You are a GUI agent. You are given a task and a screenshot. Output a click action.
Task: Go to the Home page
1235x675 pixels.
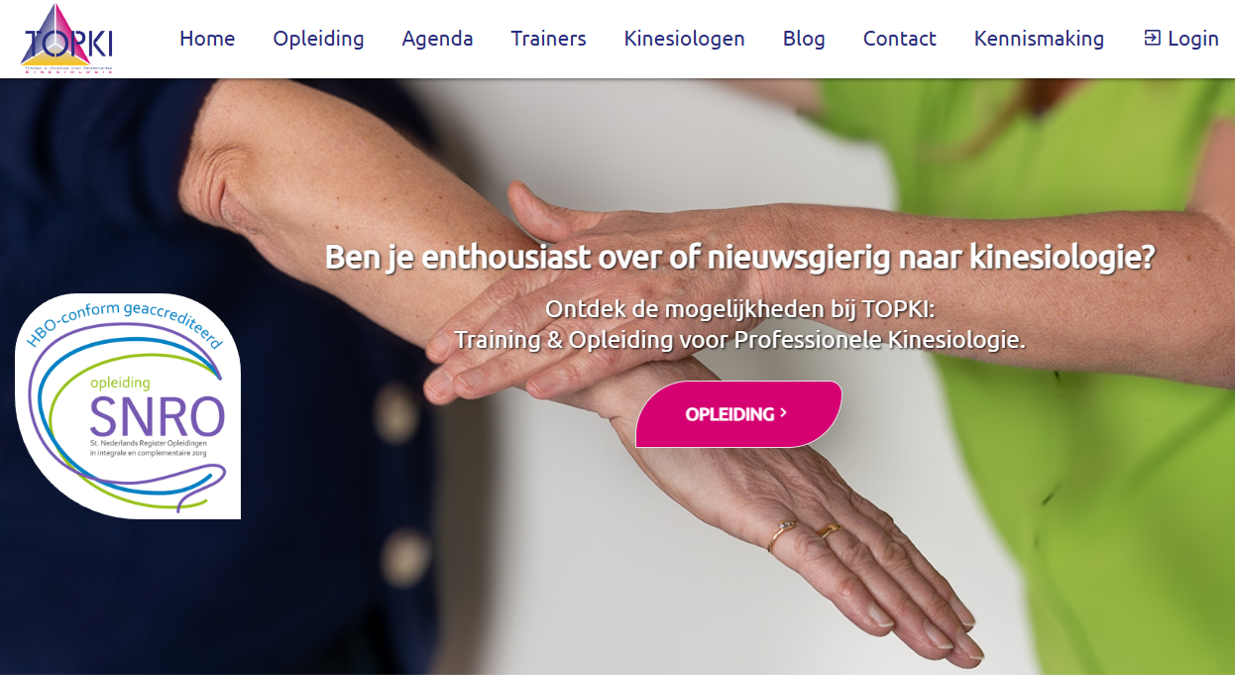click(207, 38)
